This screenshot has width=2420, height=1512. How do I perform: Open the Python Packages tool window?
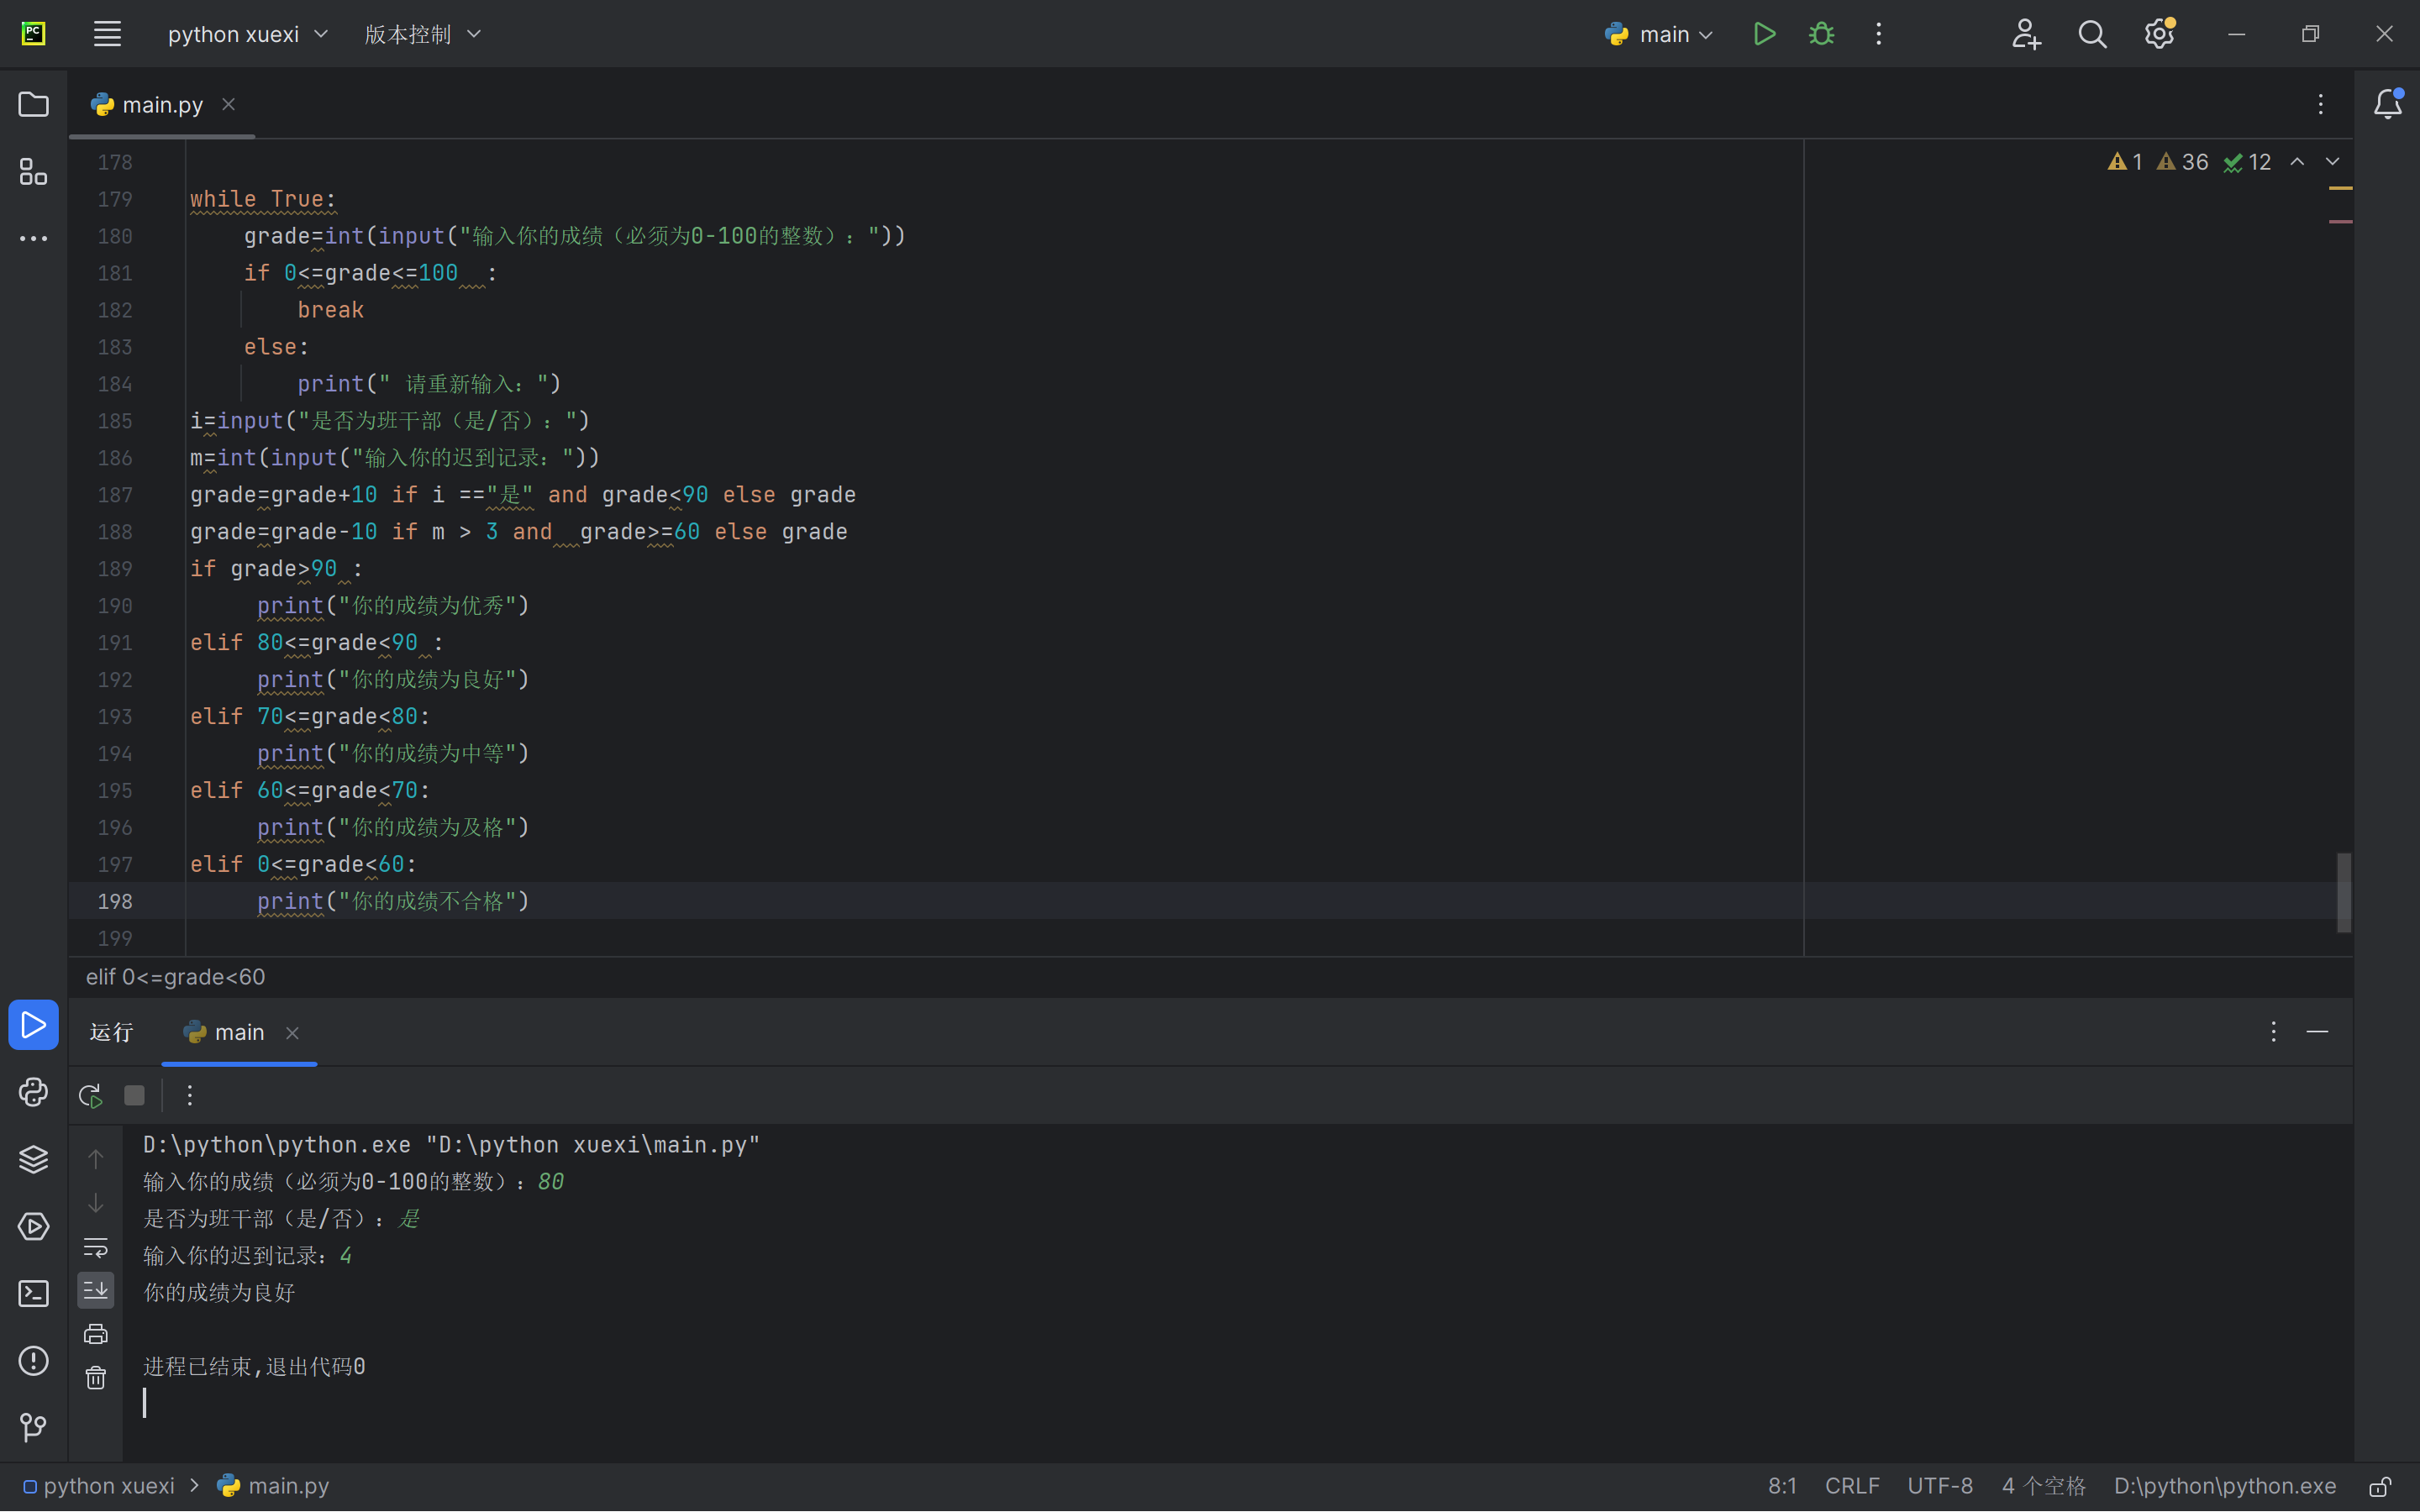(33, 1159)
